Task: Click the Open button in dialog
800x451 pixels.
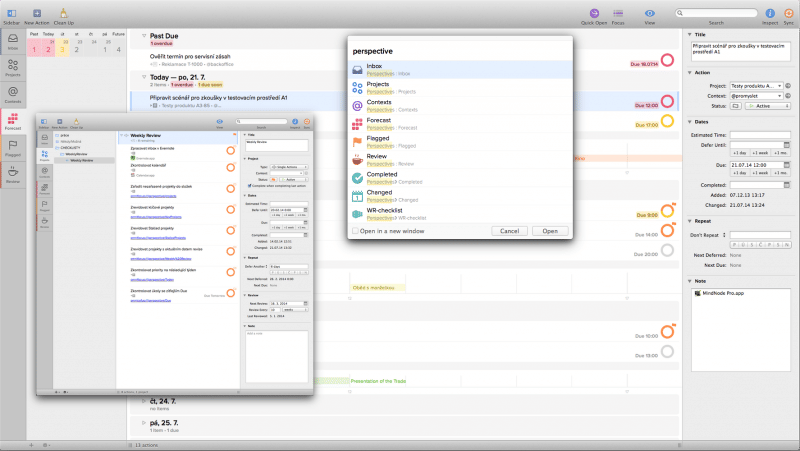Action: [550, 230]
